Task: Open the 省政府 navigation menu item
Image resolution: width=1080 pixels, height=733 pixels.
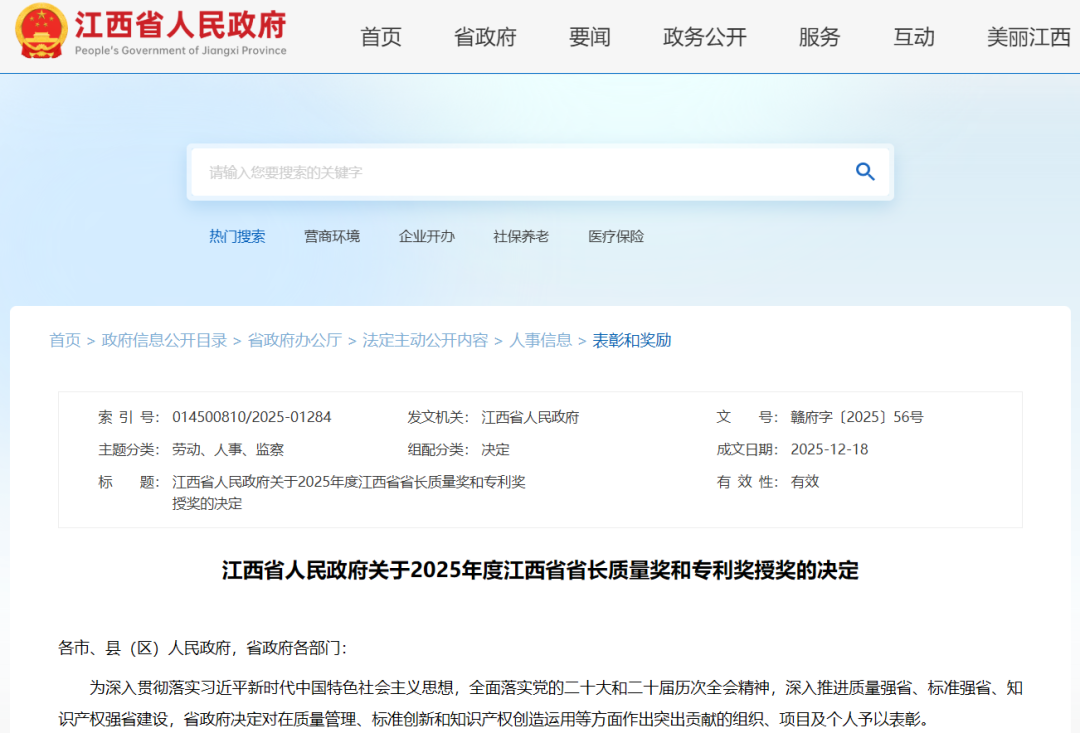Action: 484,37
